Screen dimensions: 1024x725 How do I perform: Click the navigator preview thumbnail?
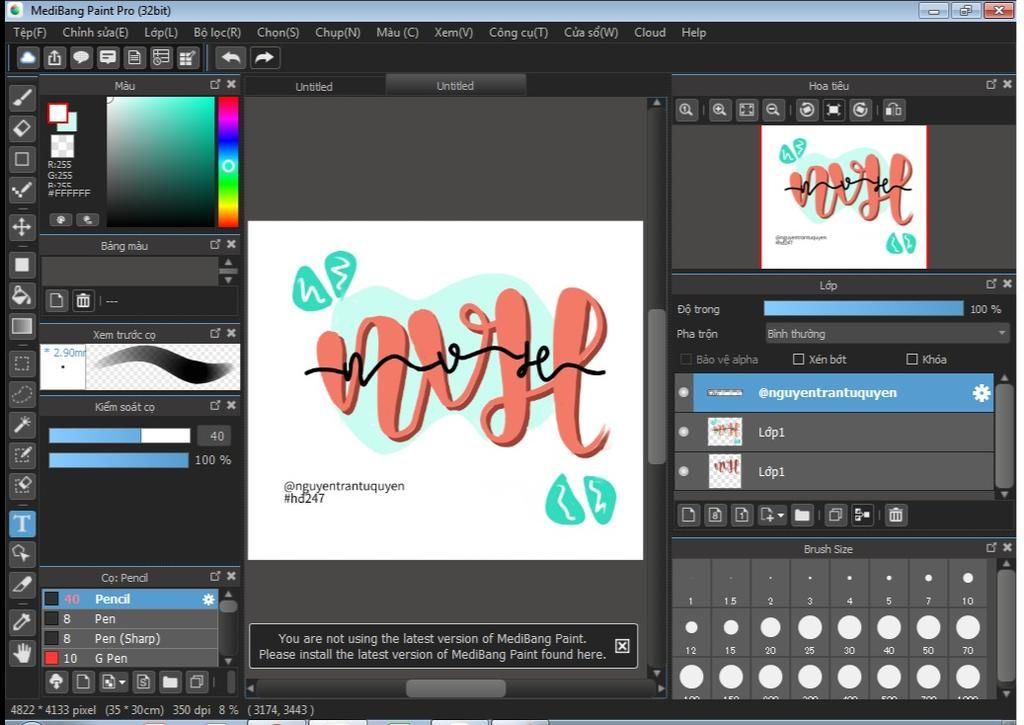pos(844,197)
